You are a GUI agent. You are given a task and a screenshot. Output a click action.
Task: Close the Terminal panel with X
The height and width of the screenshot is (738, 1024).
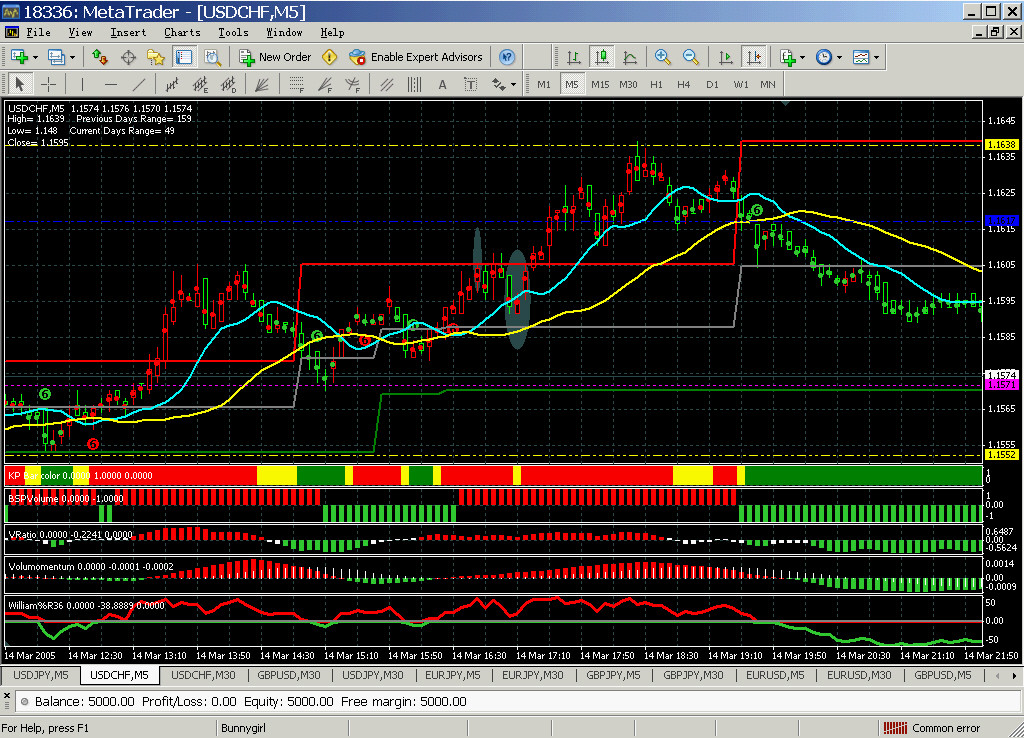(x=7, y=696)
